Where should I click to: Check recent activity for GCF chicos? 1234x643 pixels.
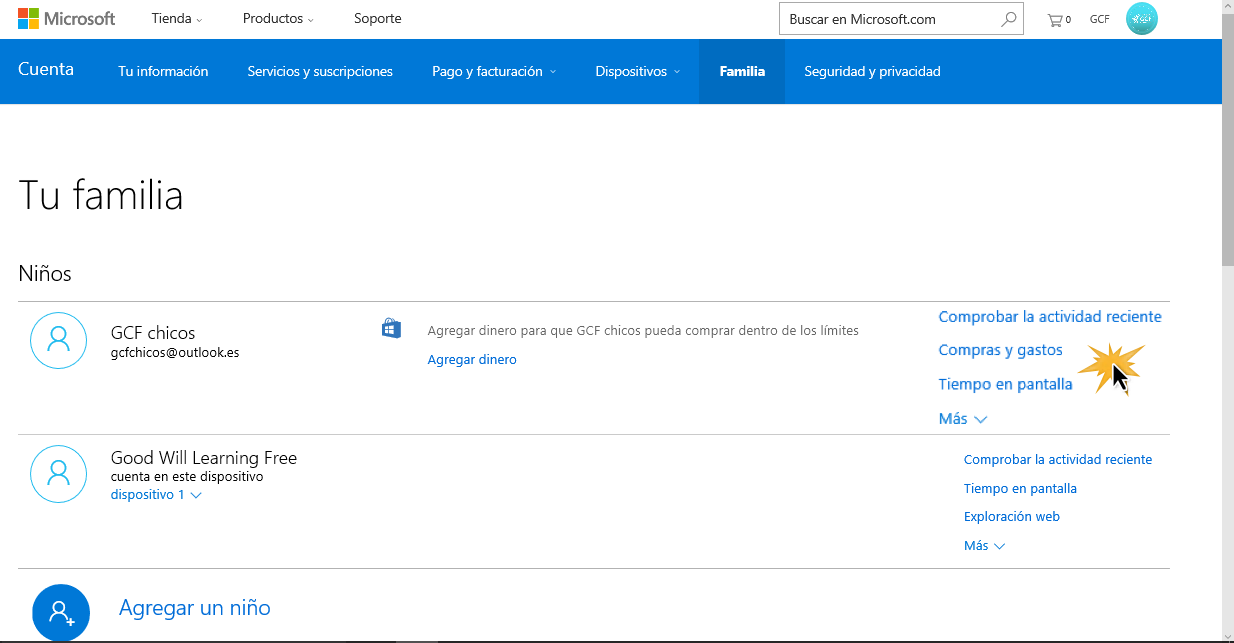coord(1050,317)
